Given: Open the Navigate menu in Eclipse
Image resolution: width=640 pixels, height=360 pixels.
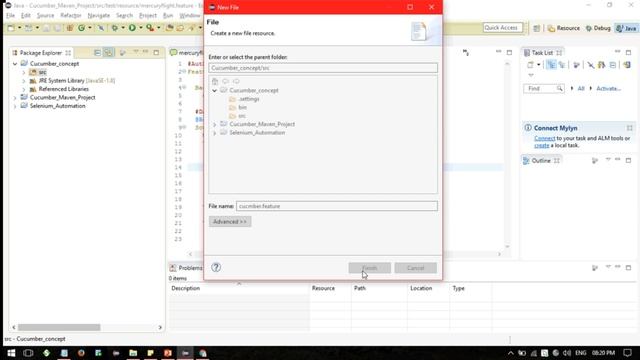Looking at the screenshot, I should (x=99, y=16).
